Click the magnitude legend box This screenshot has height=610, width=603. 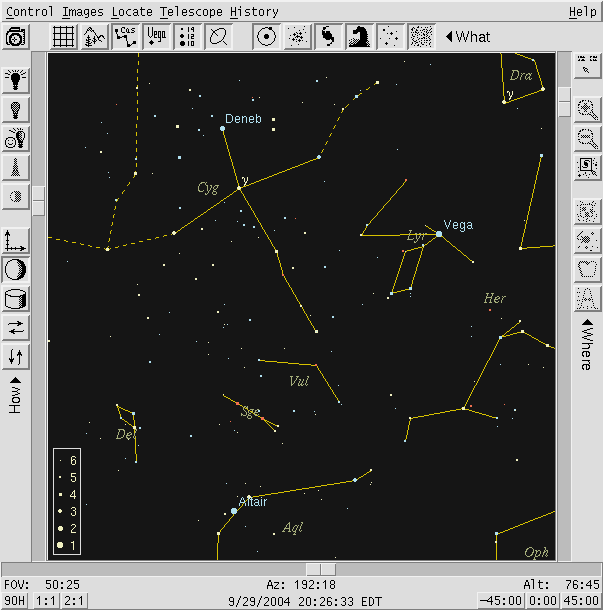[67, 501]
